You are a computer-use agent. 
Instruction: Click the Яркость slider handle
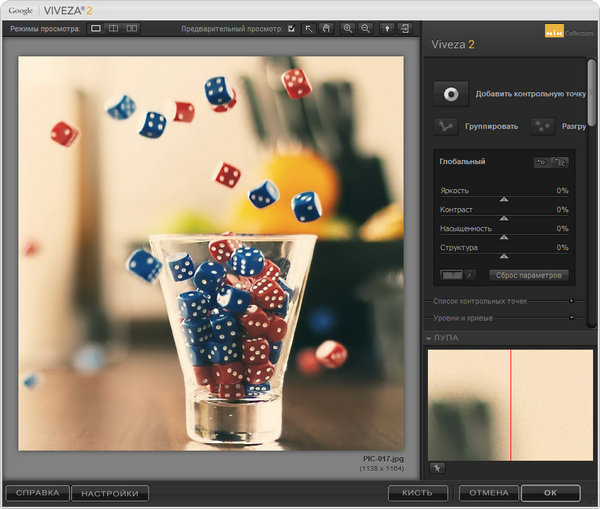[504, 200]
